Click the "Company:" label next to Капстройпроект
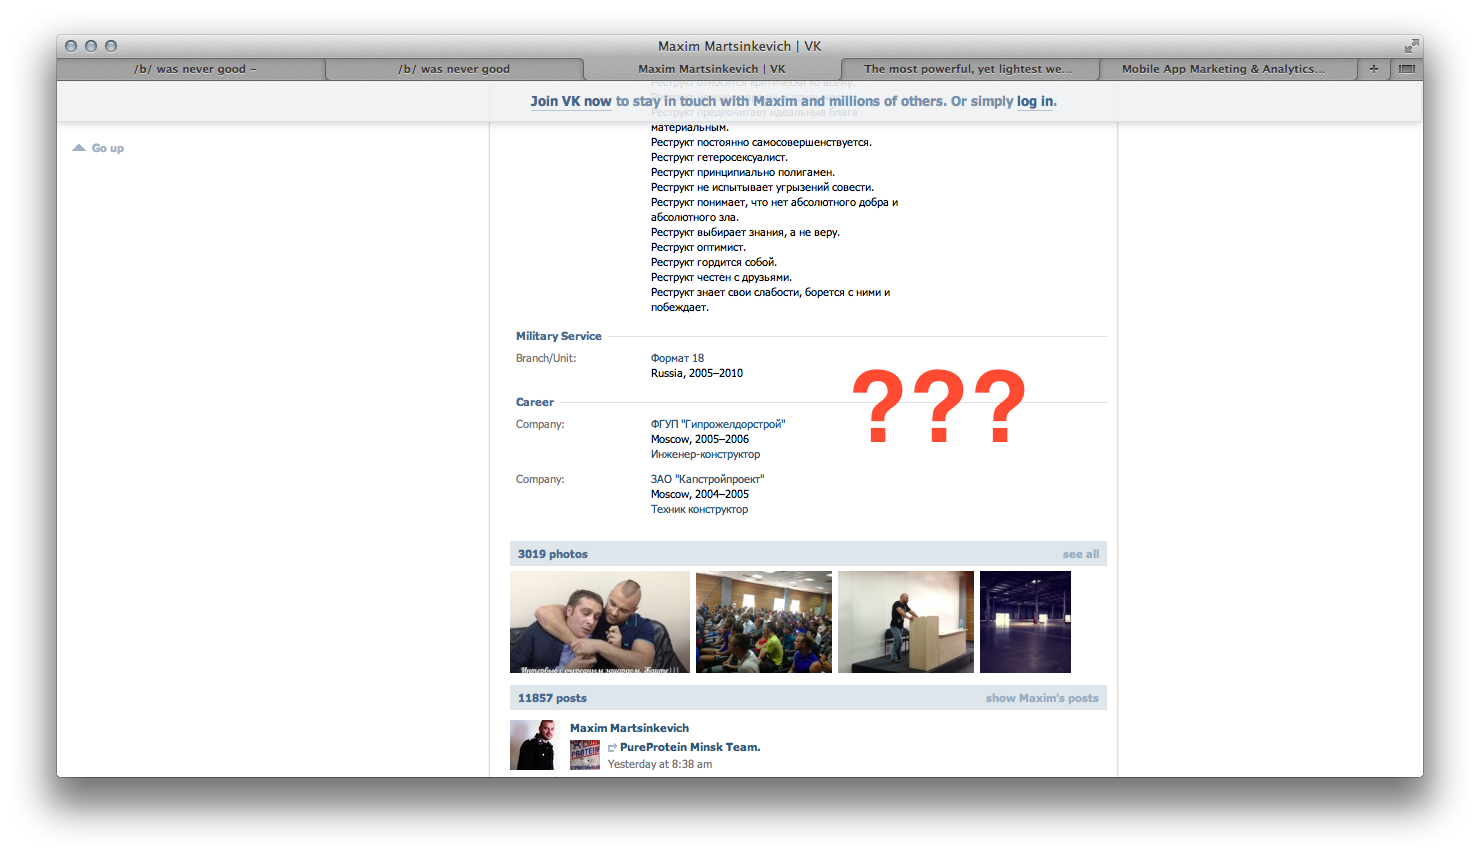Viewport: 1480px width, 856px height. [x=540, y=479]
